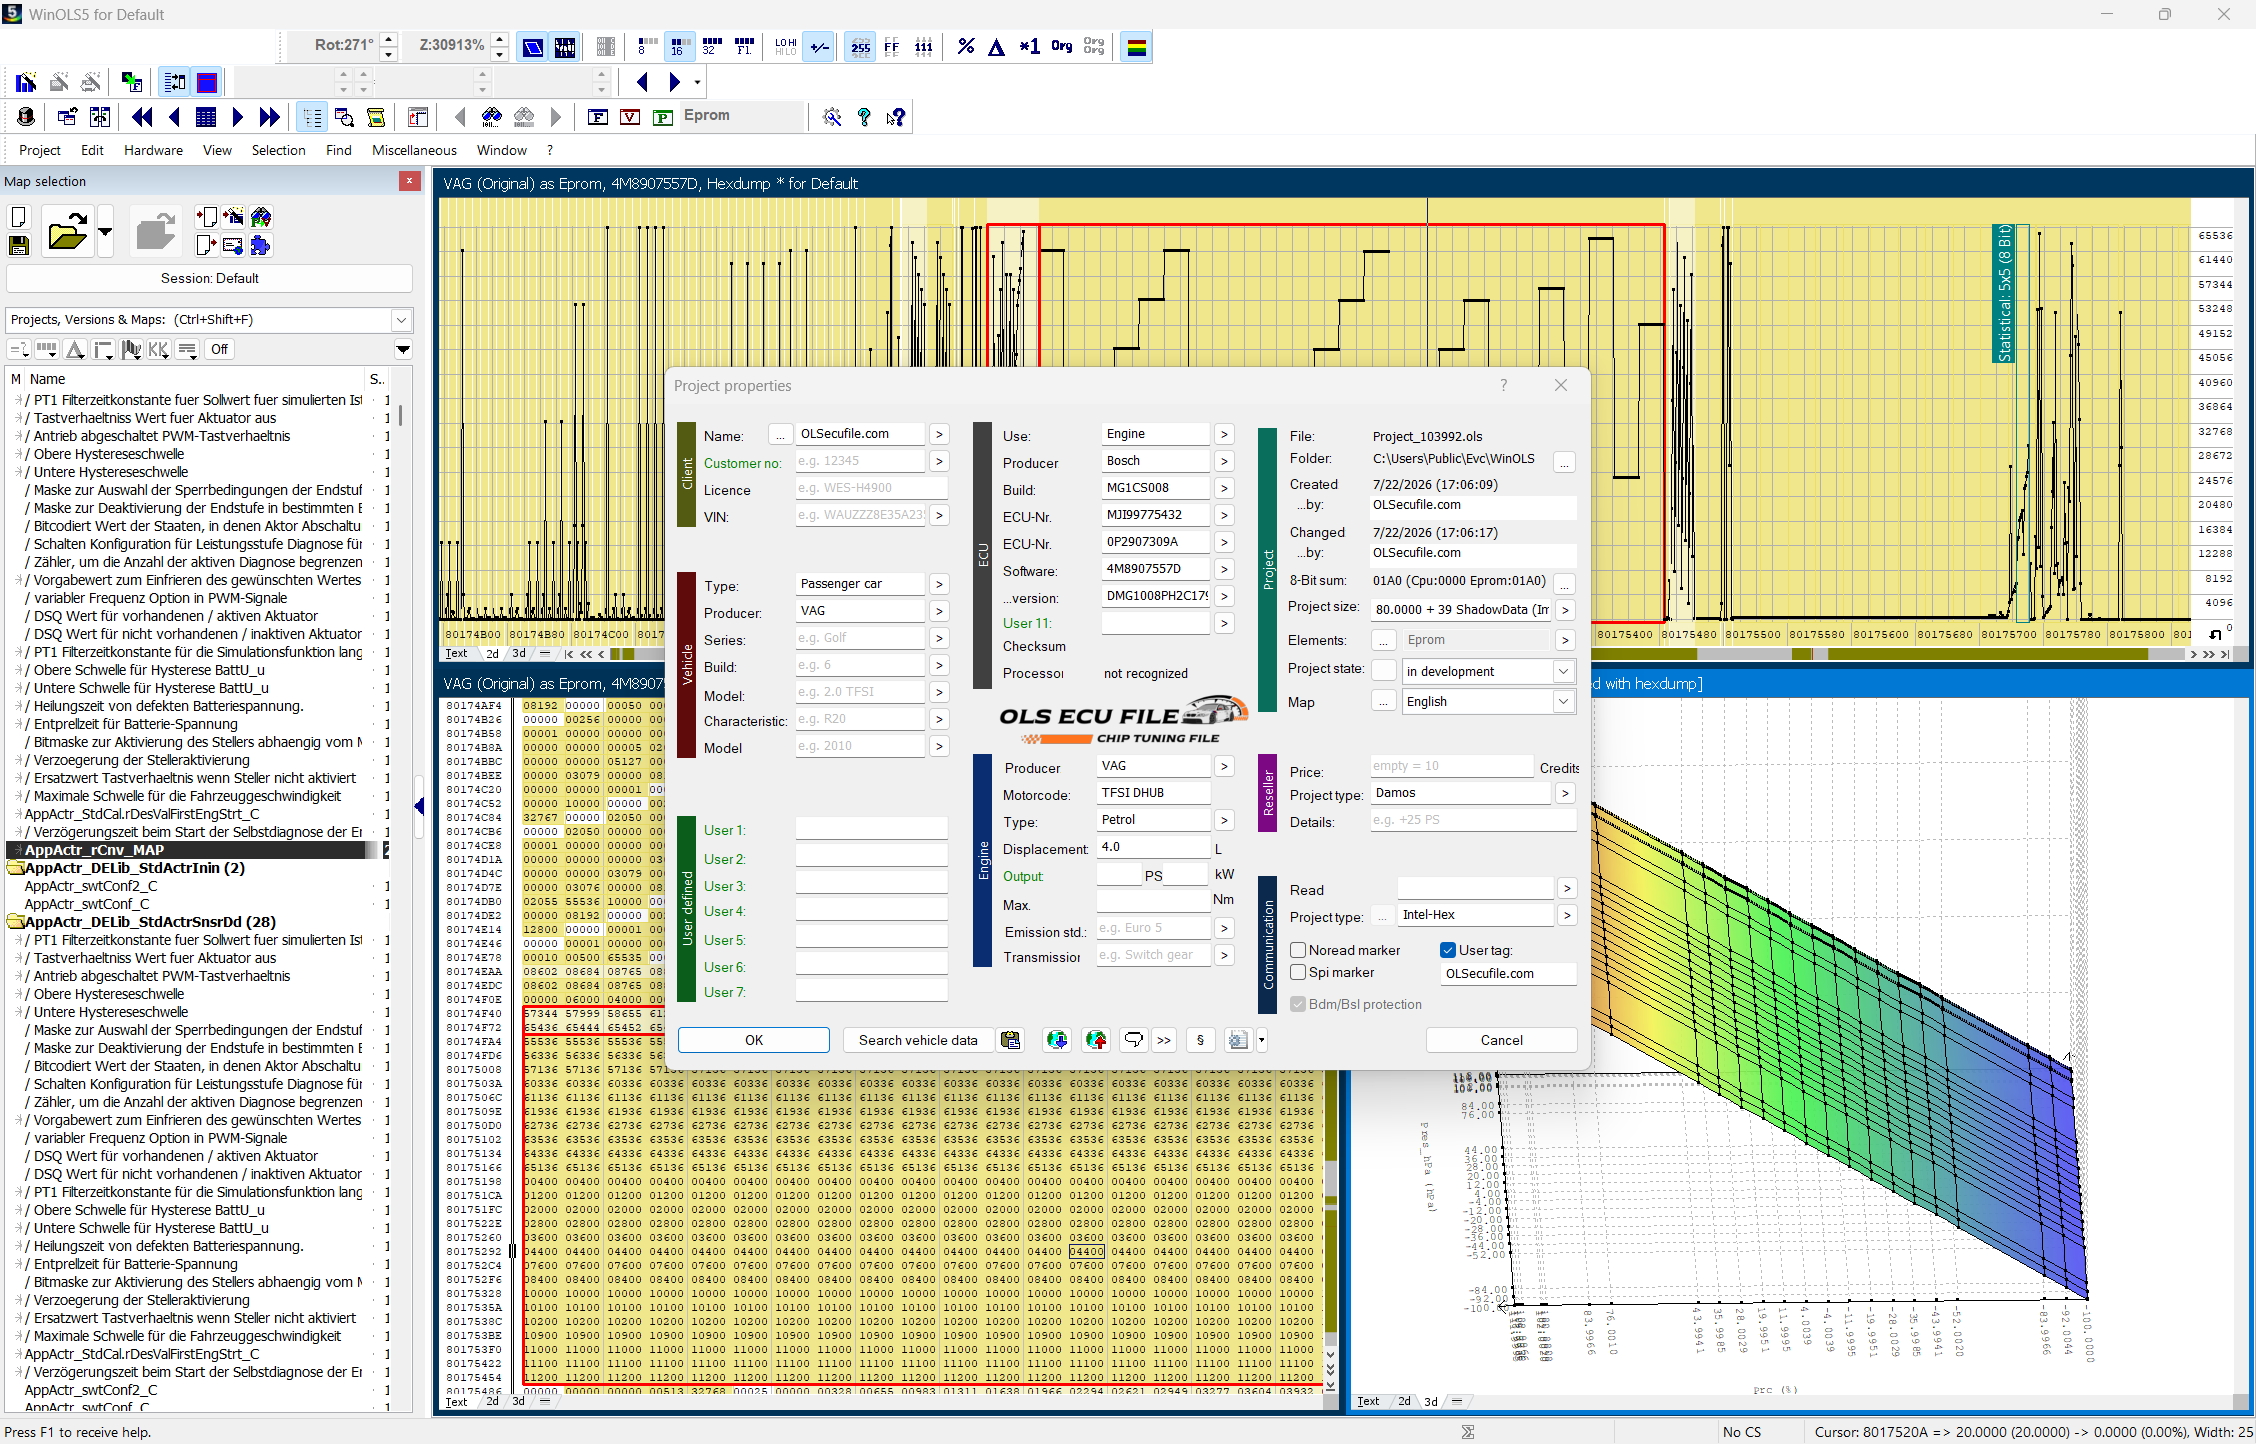Increase the Z zoom stepper value
The image size is (2256, 1444).
pyautogui.click(x=499, y=40)
